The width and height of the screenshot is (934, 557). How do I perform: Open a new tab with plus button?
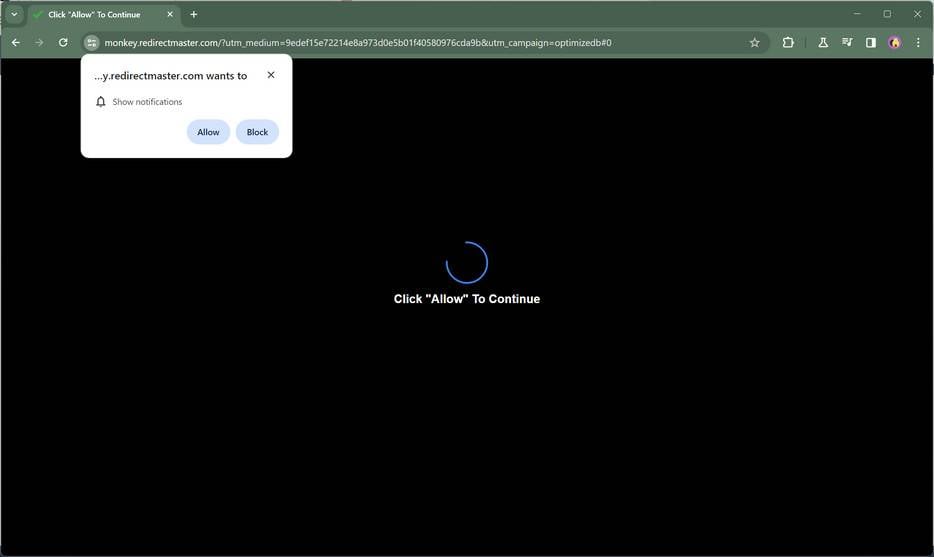coord(194,14)
